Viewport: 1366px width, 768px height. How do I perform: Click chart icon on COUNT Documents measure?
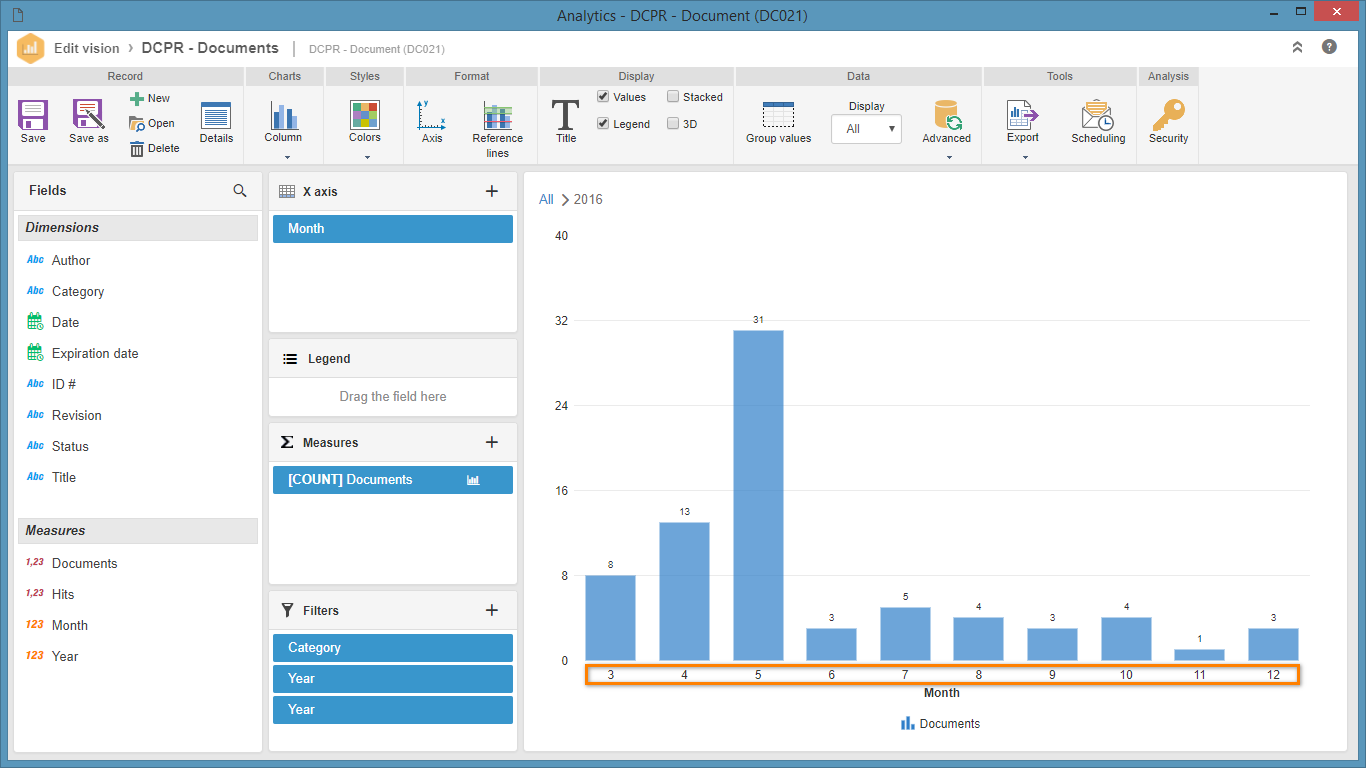pos(473,480)
